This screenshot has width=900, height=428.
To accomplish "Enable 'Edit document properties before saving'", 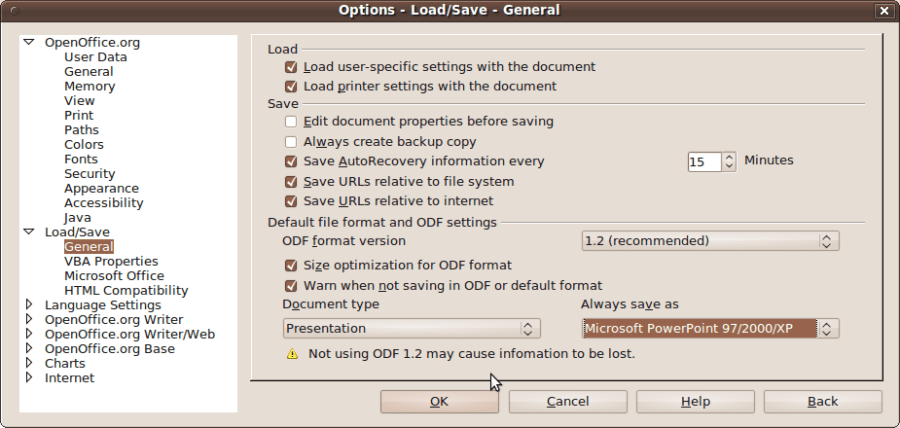I will pyautogui.click(x=291, y=122).
